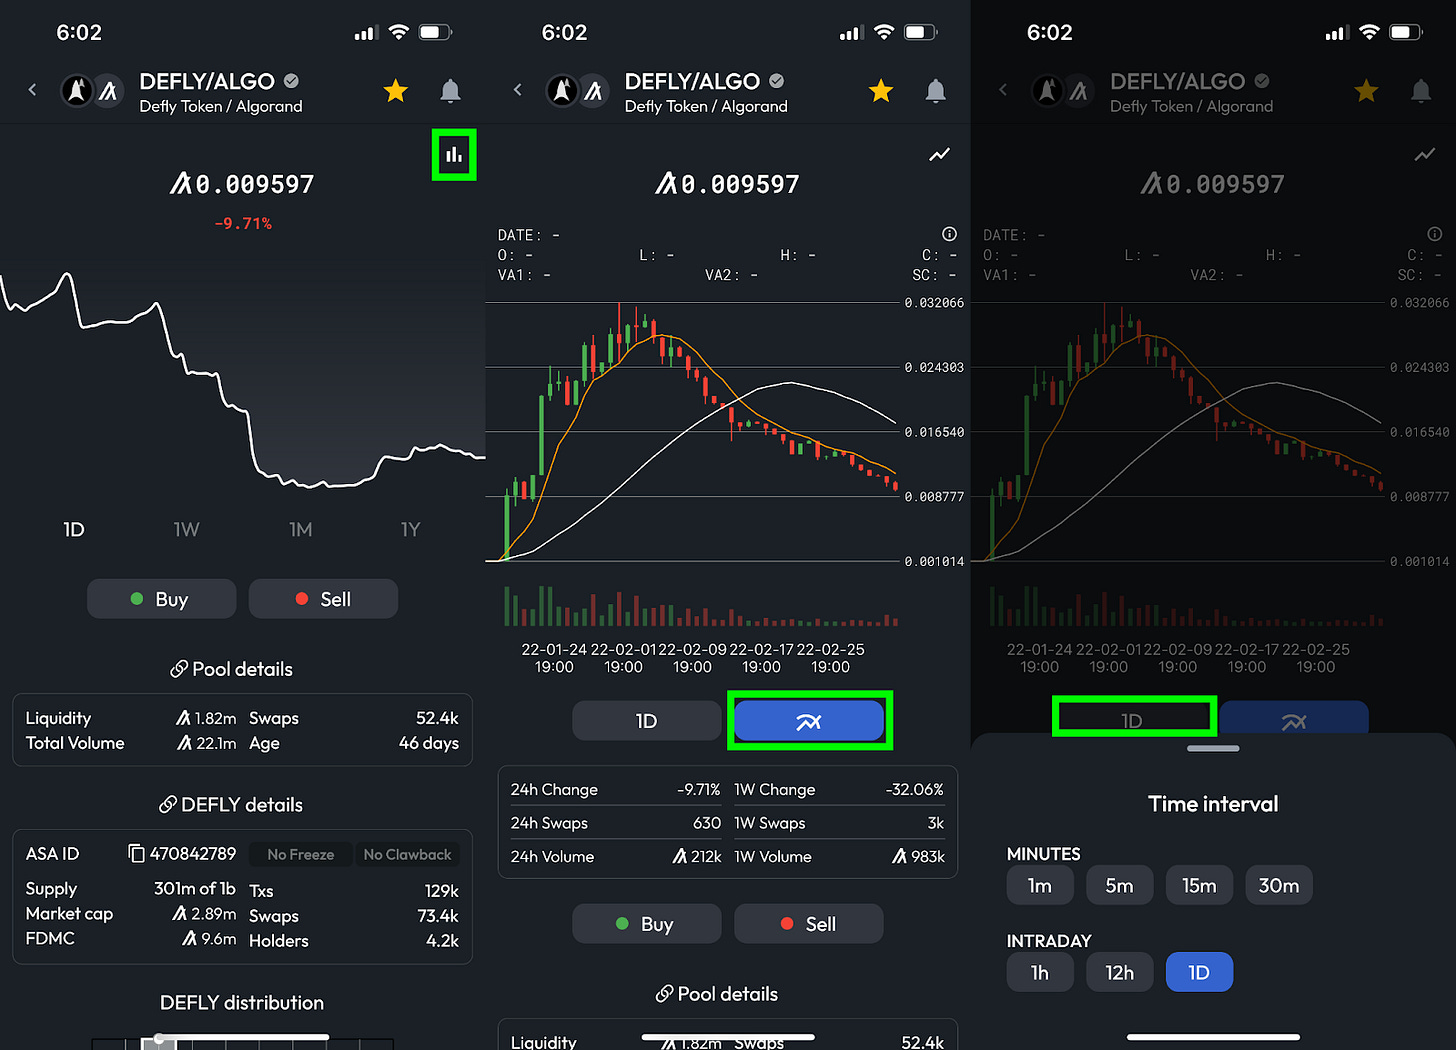Open Pool details link in middle screen
This screenshot has height=1050, width=1456.
(x=717, y=994)
